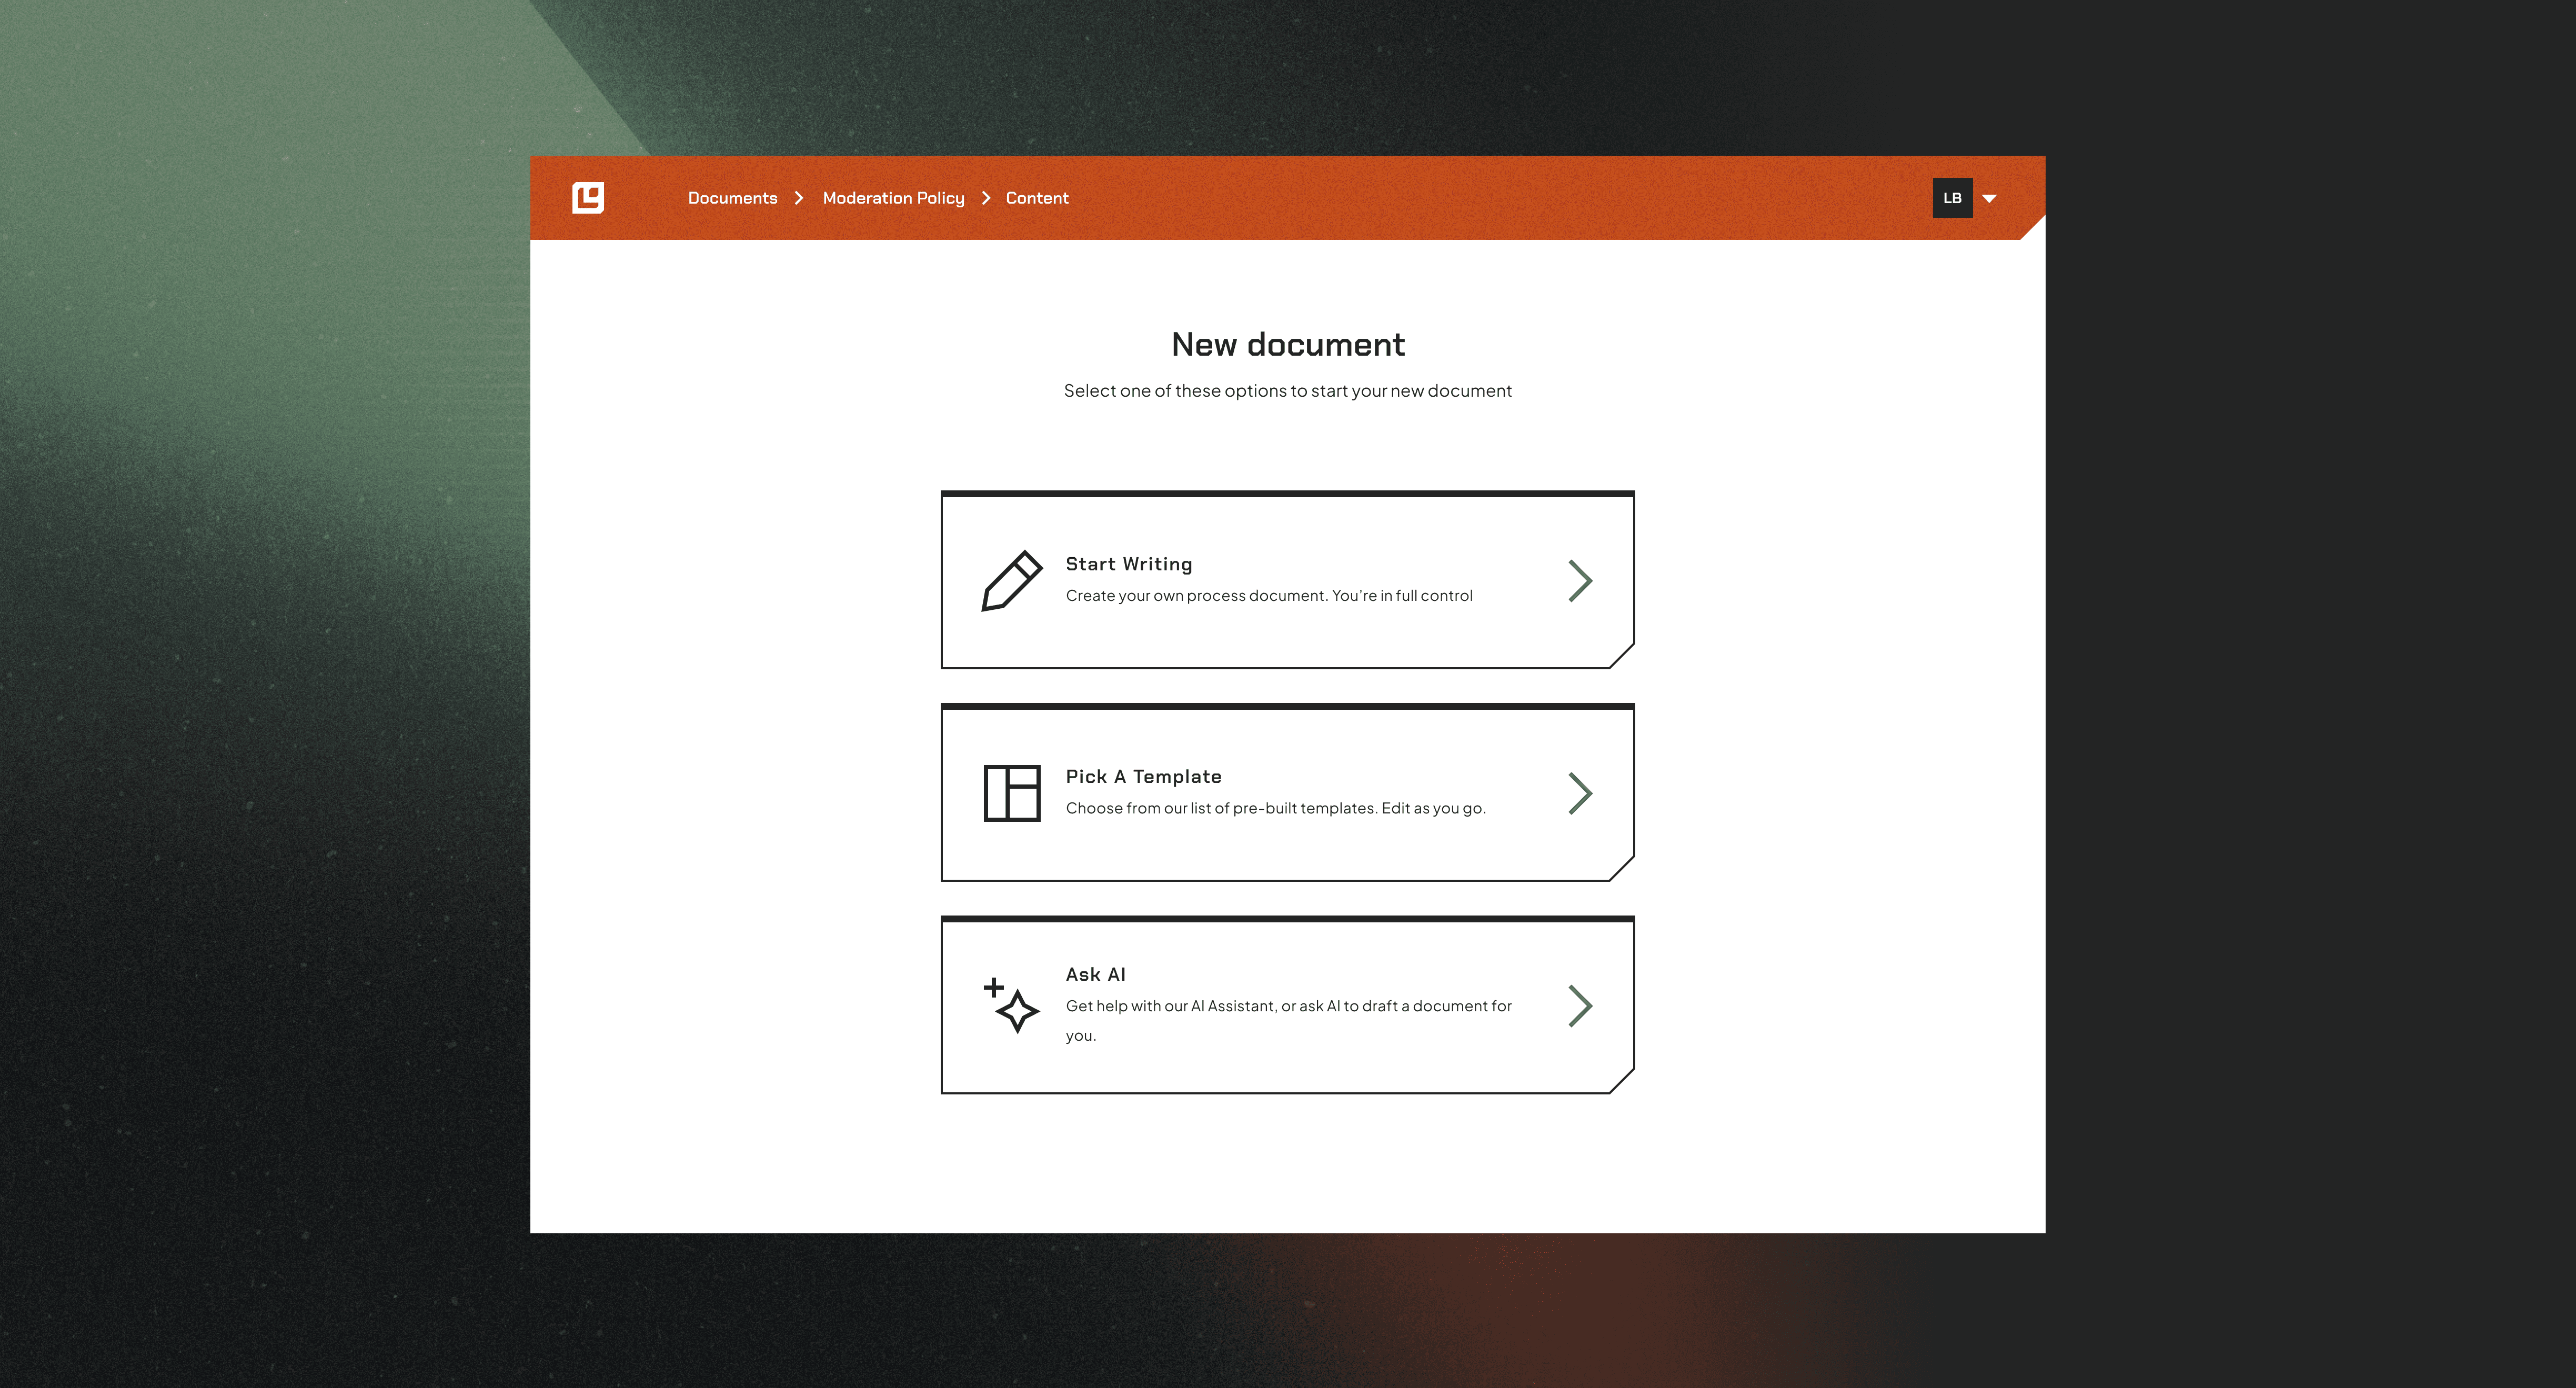2576x1388 pixels.
Task: Click the AI sparkle star icon
Action: [1012, 1005]
